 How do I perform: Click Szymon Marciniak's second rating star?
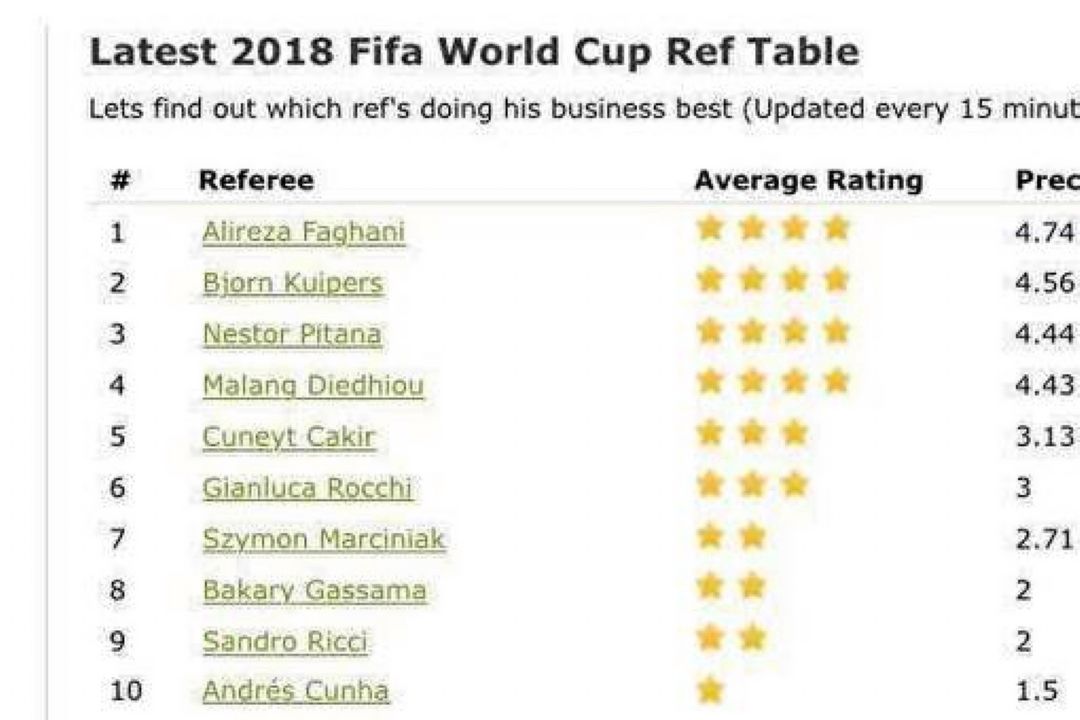[x=752, y=536]
